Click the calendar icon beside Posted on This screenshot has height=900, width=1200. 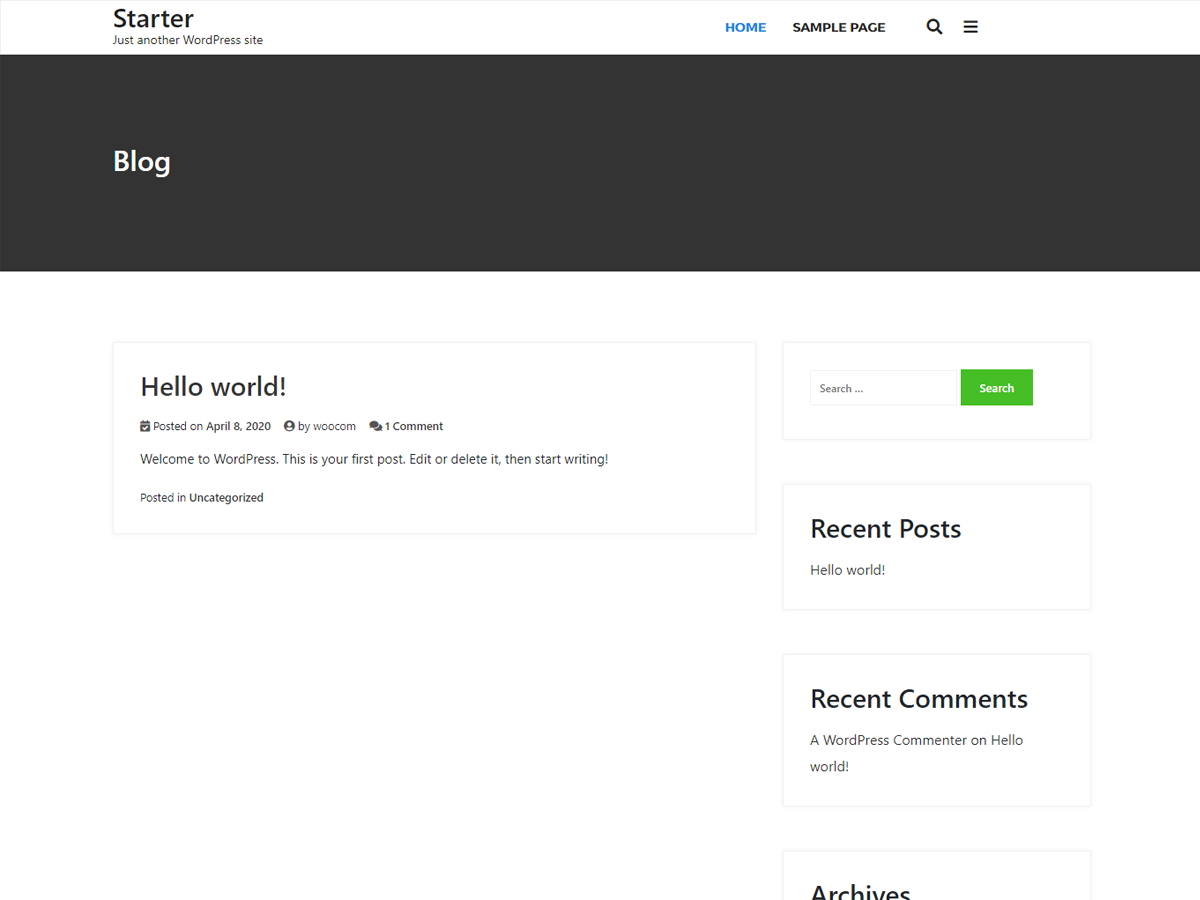(x=145, y=425)
